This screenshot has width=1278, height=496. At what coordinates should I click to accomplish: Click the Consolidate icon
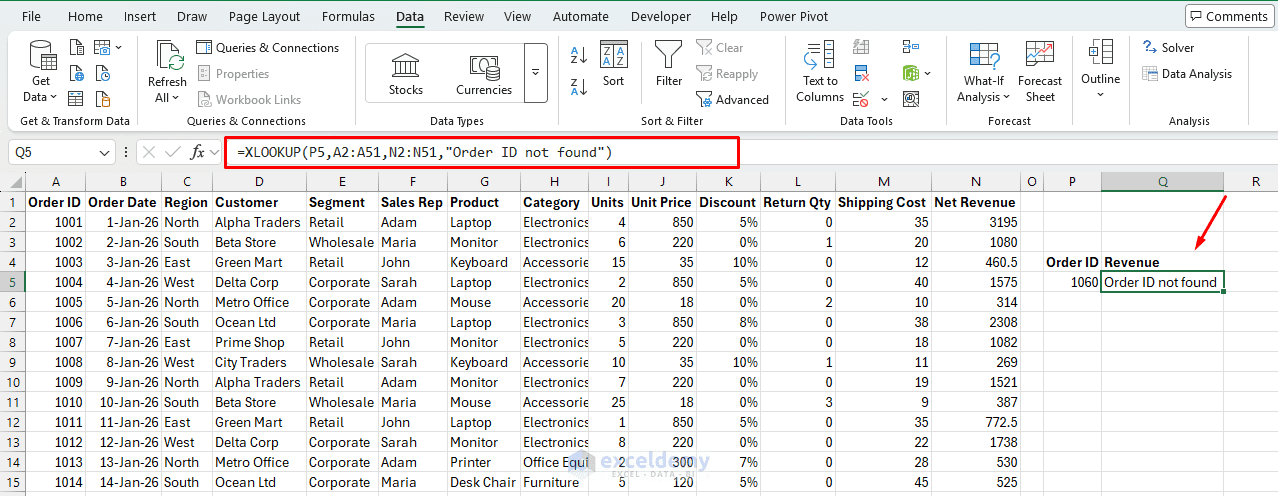tap(910, 47)
